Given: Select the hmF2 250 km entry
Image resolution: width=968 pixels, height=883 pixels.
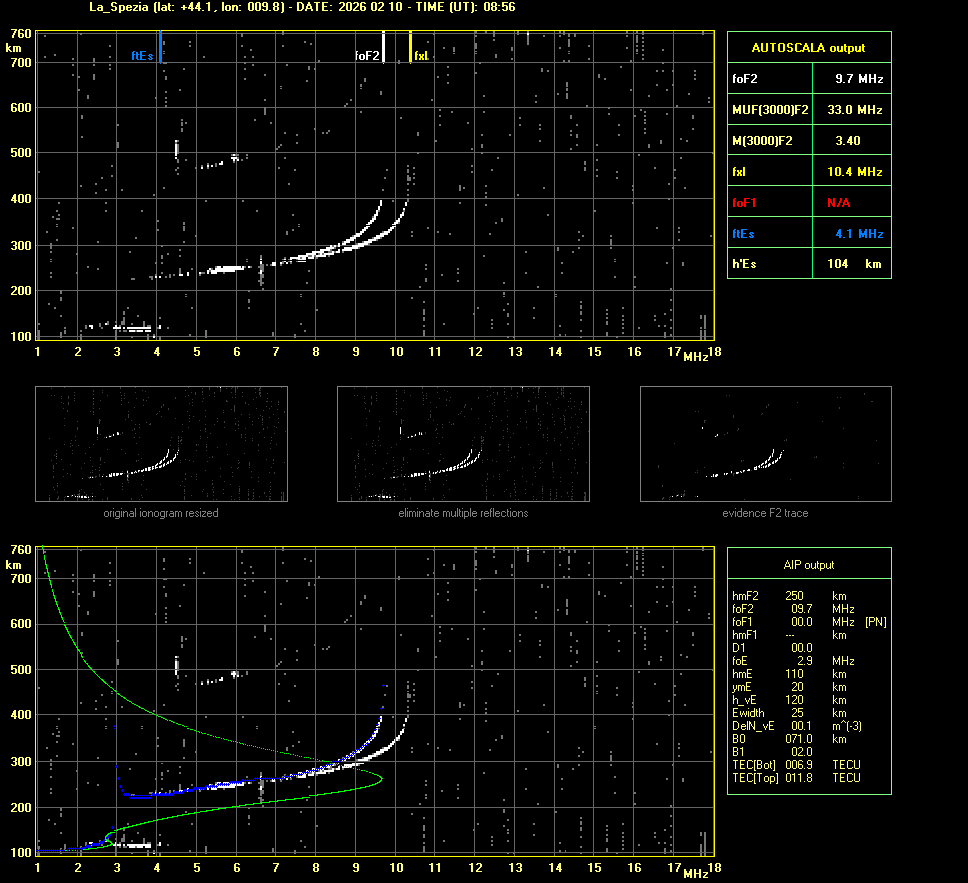Looking at the screenshot, I should point(790,596).
